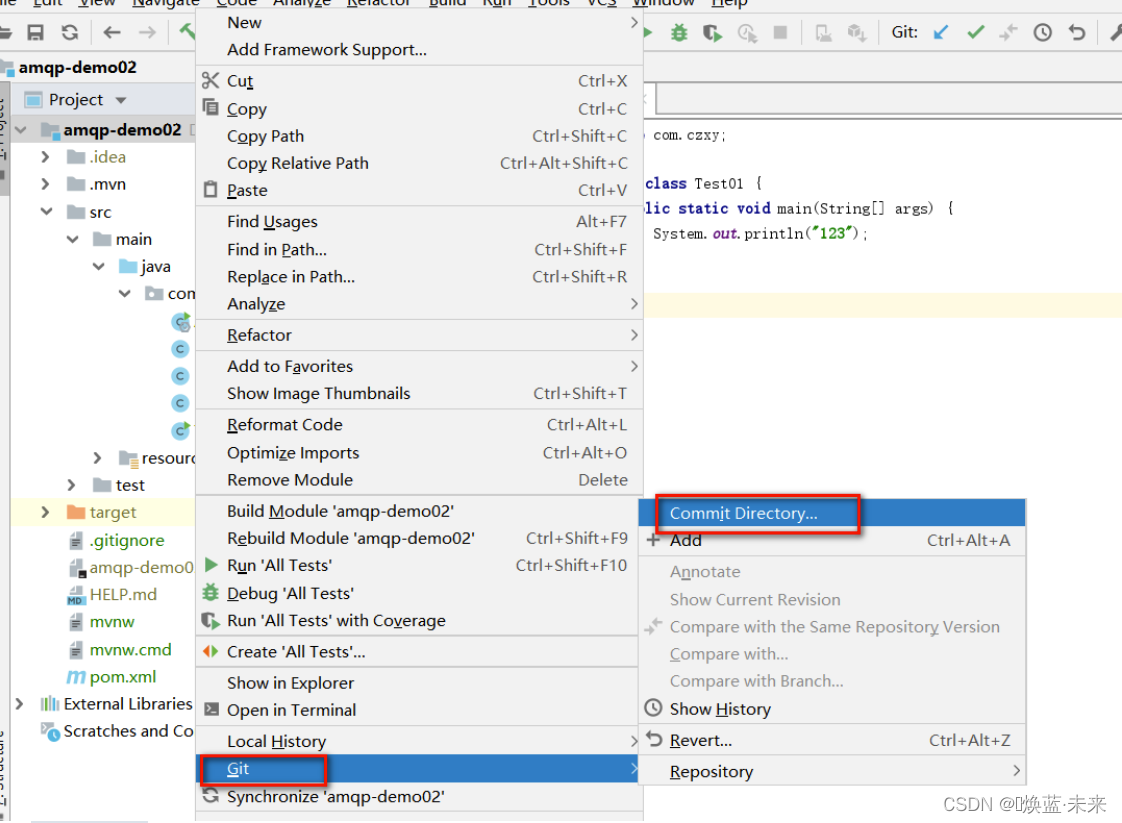Choose Commit Directory... from the Git submenu
Viewport: 1122px width, 823px height.
[x=743, y=513]
